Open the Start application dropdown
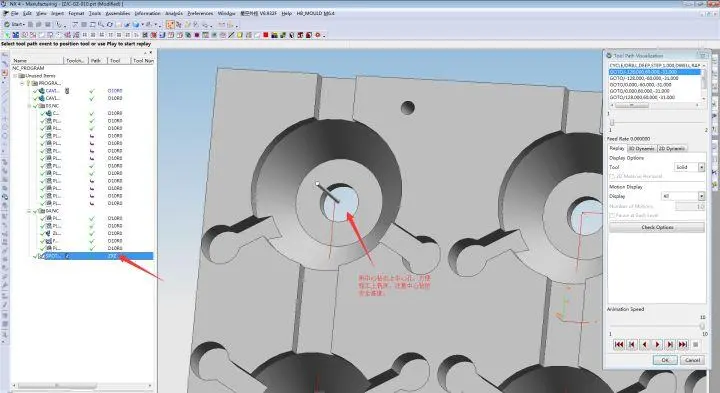Image resolution: width=720 pixels, height=393 pixels. [x=15, y=24]
